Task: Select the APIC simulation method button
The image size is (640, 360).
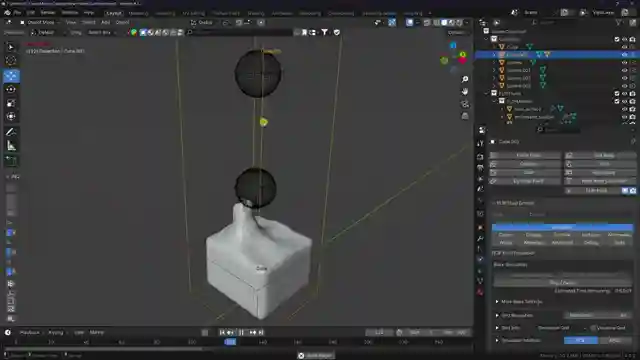Action: coord(615,340)
